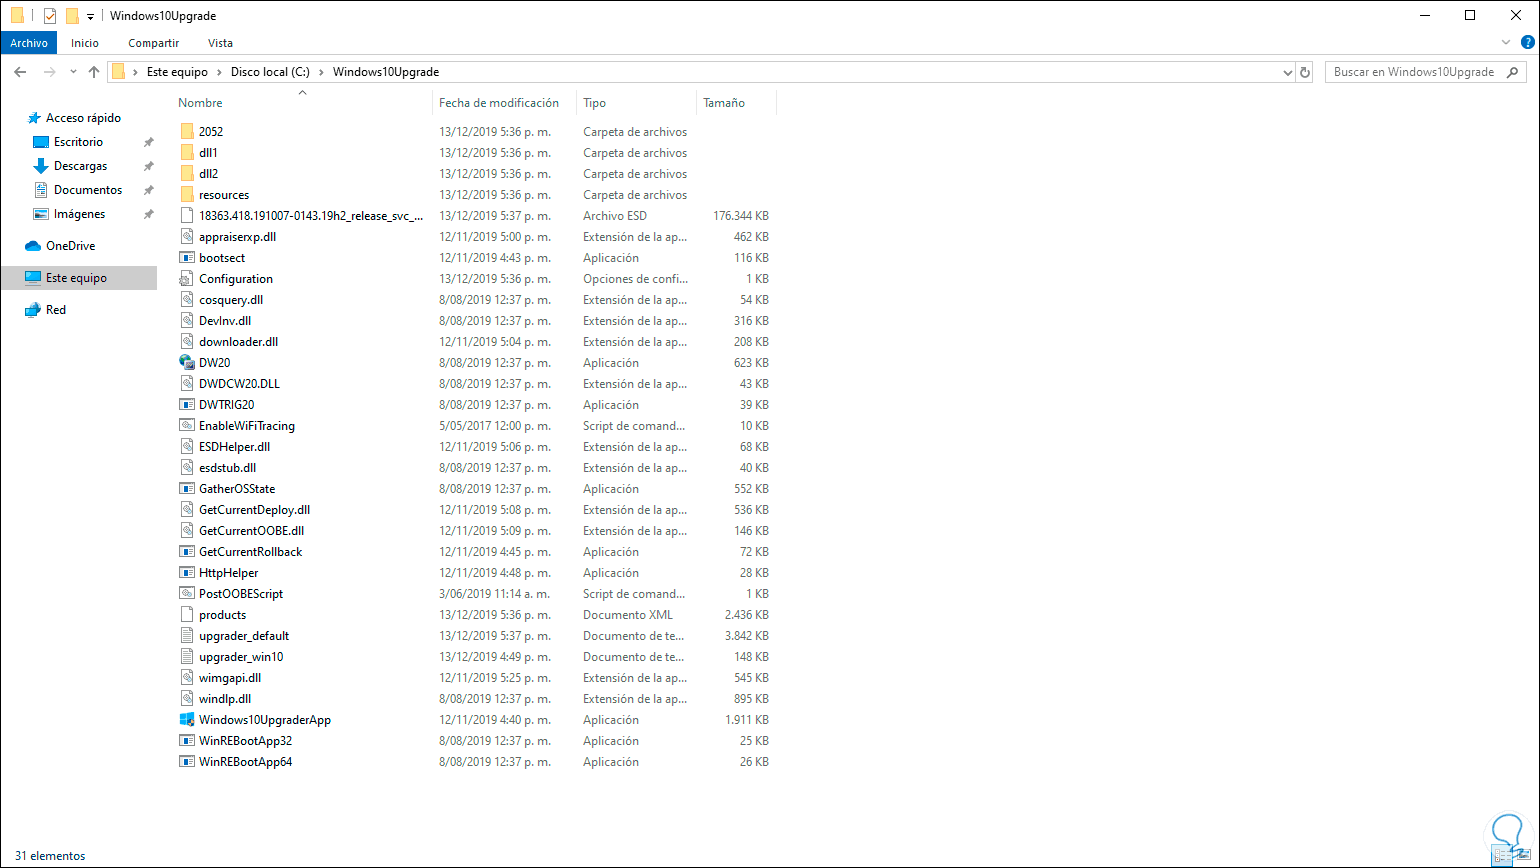
Task: Open Descargas in the navigation pane
Action: pyautogui.click(x=80, y=166)
